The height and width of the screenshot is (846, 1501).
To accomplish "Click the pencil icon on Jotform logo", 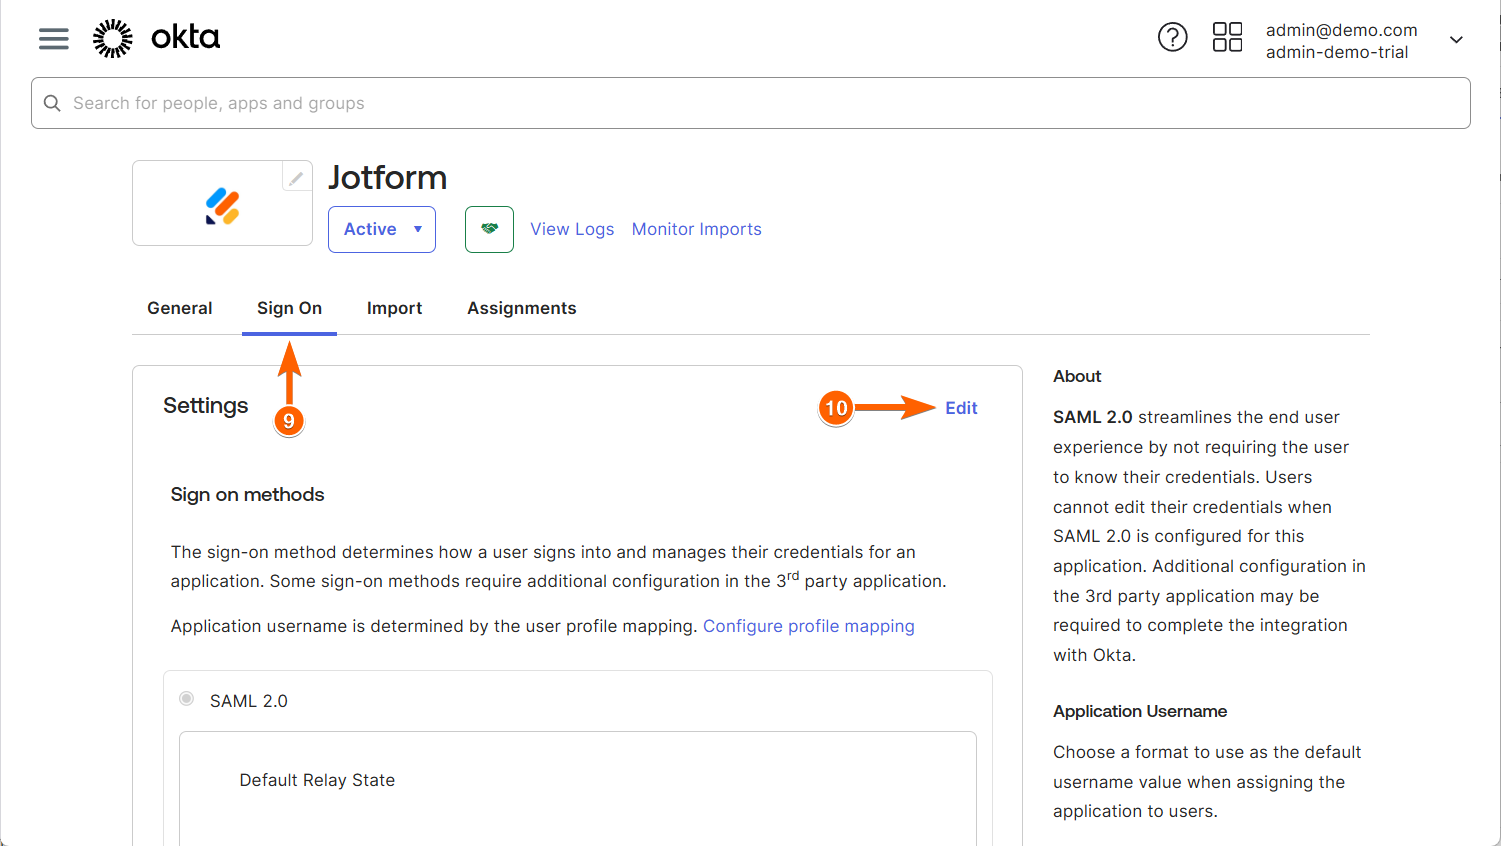I will [296, 178].
